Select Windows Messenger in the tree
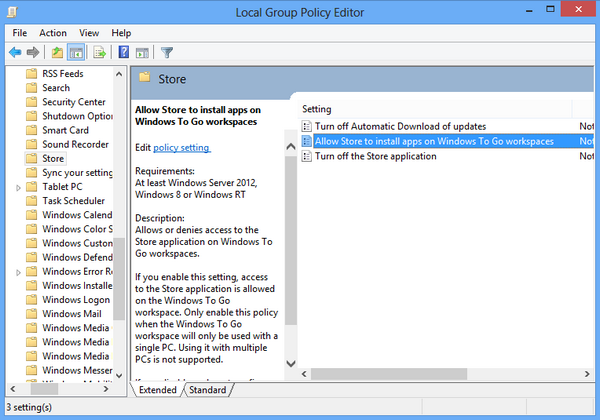The width and height of the screenshot is (600, 420). (77, 370)
